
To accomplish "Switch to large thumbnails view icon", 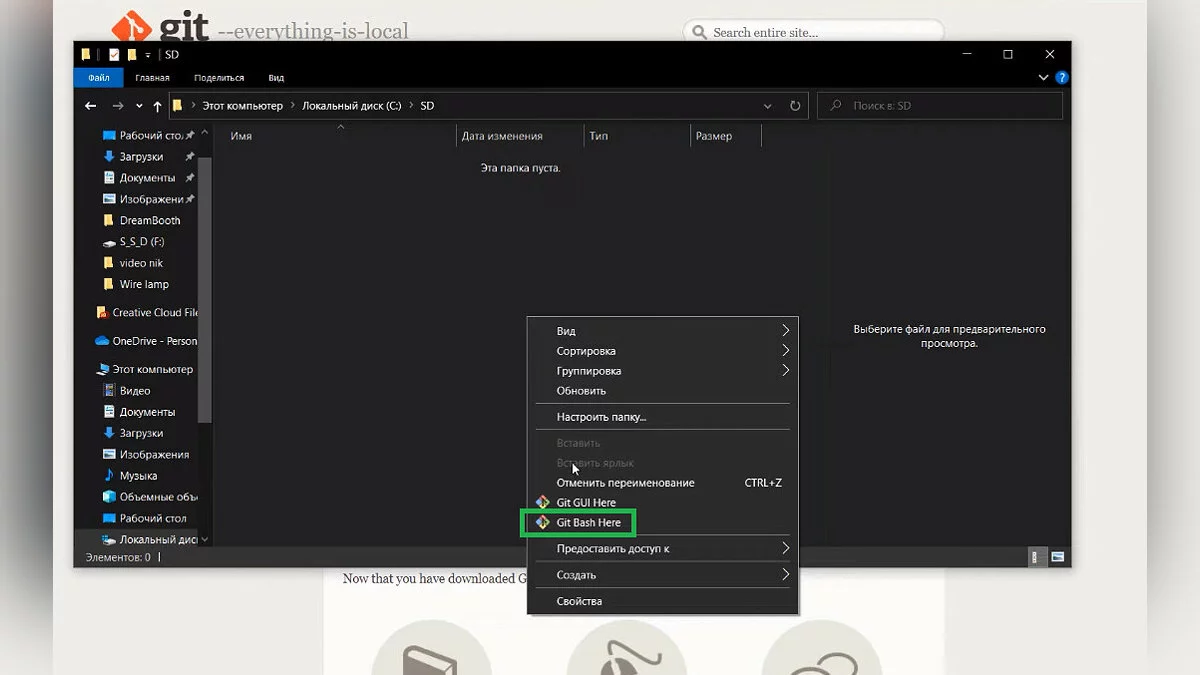I will tap(1057, 557).
